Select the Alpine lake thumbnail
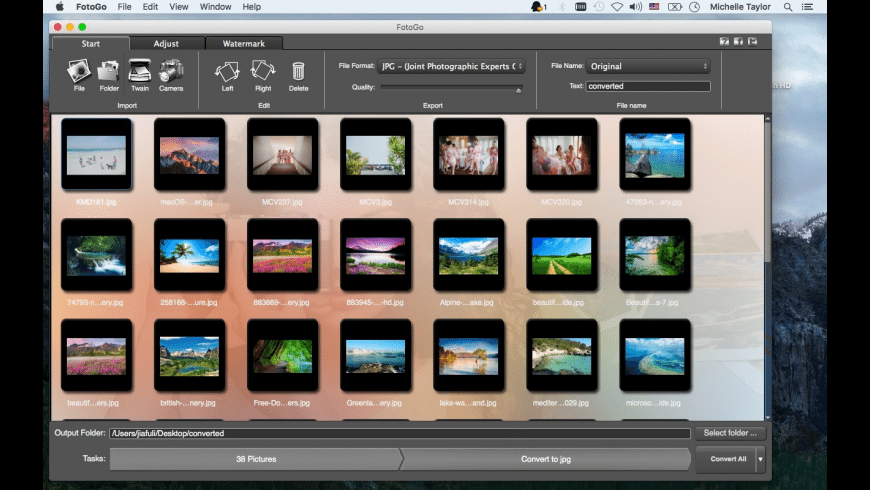Screen dimensions: 870x490 pyautogui.click(x=469, y=255)
